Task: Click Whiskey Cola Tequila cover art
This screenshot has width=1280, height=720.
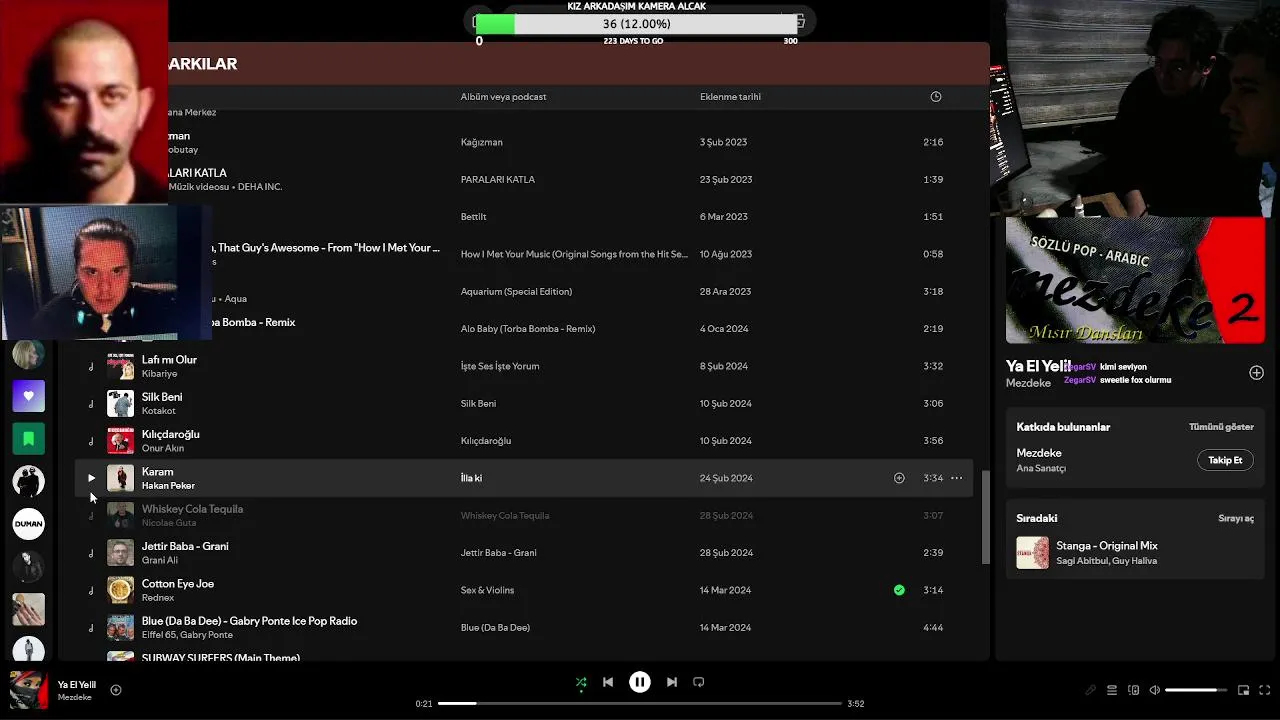Action: click(x=120, y=516)
